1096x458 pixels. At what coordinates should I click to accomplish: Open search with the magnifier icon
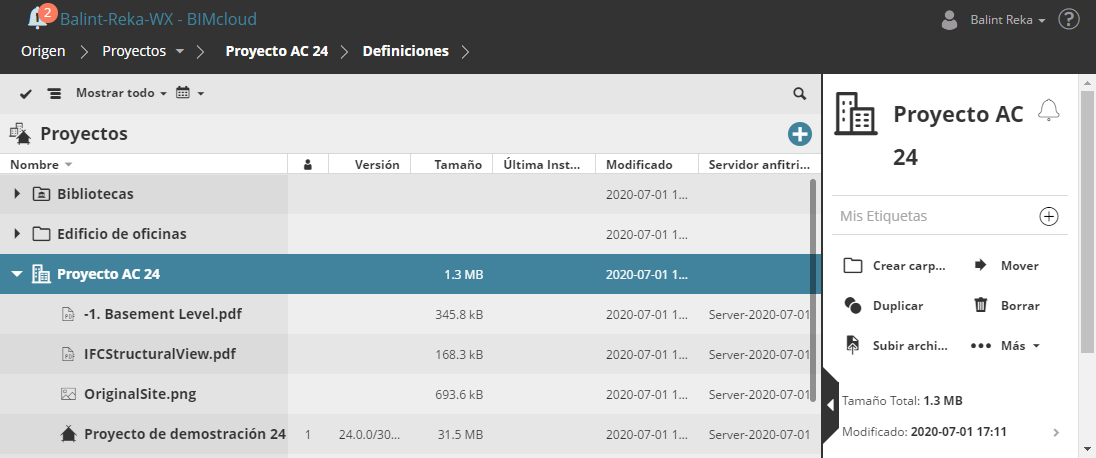(799, 93)
